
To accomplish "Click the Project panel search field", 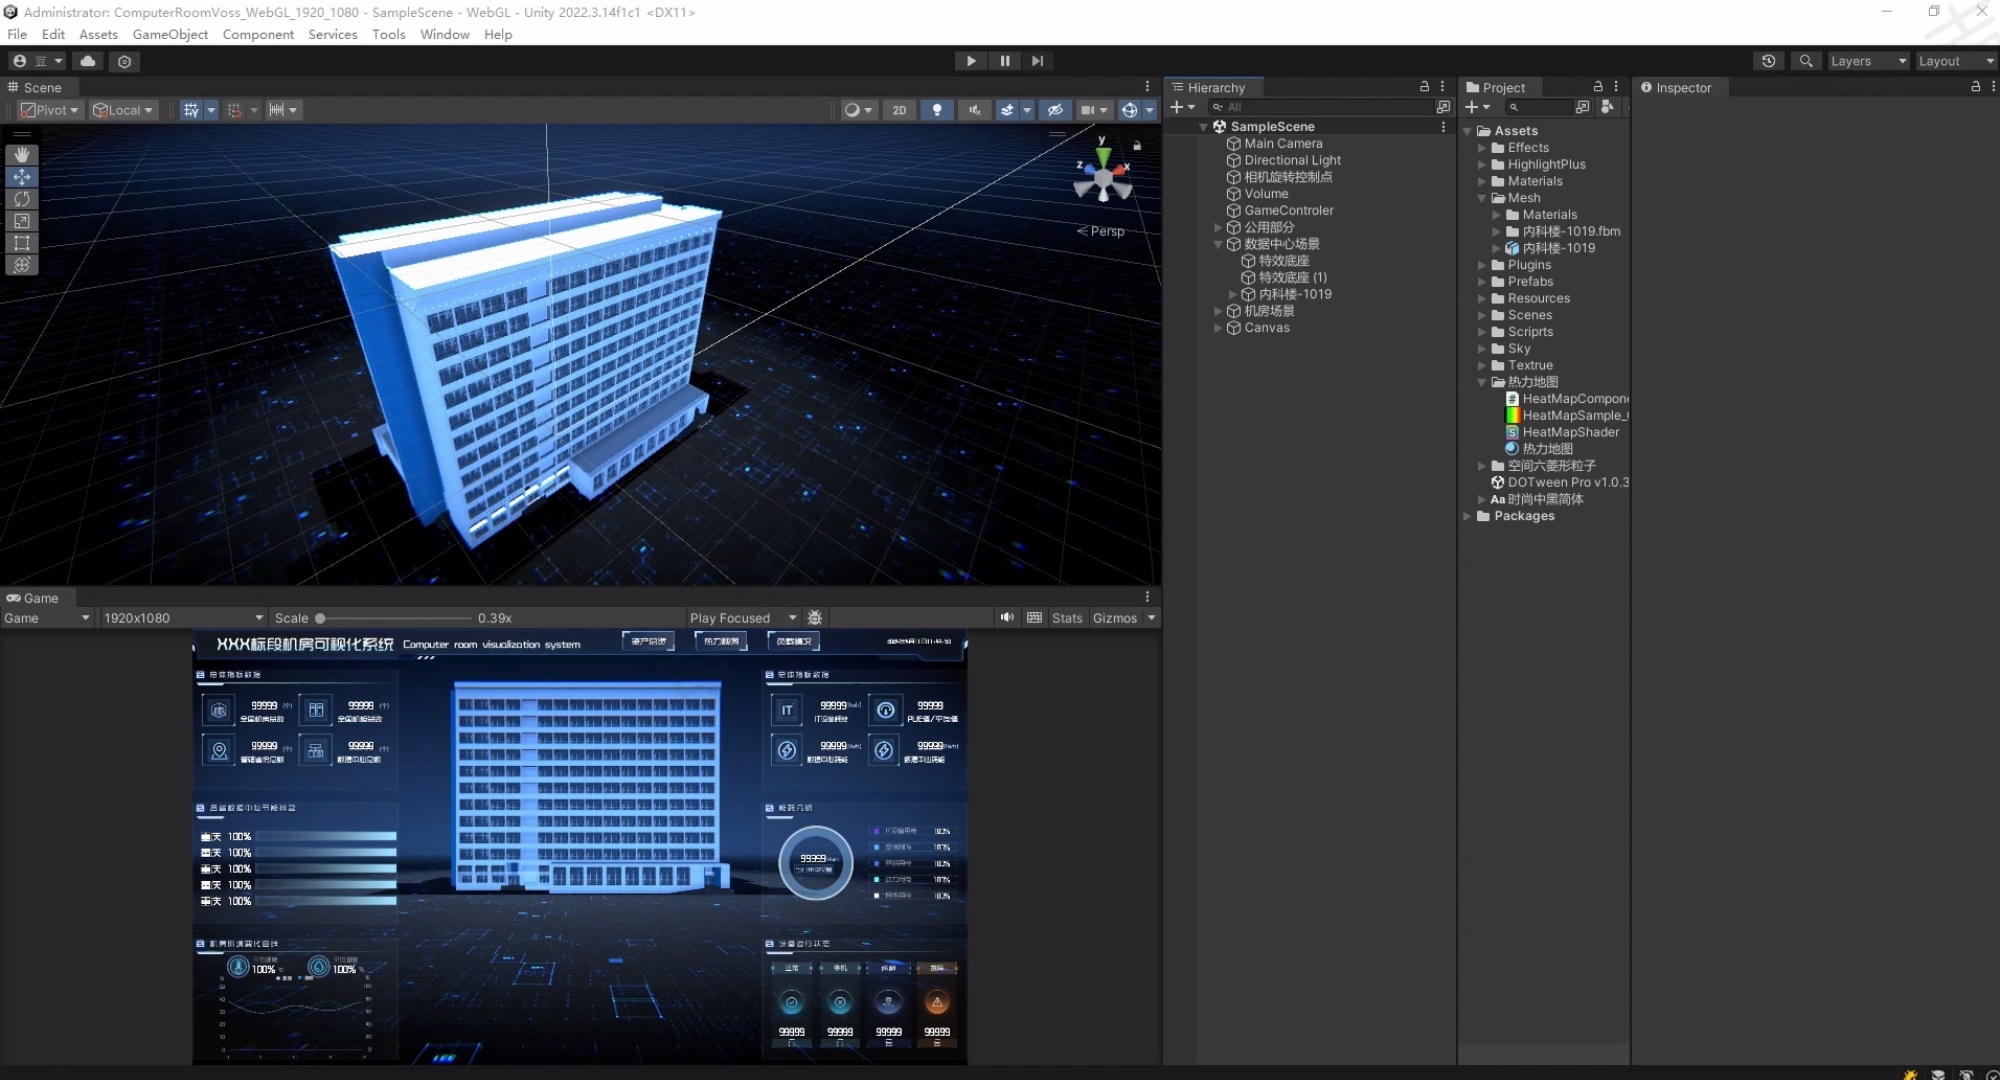I will tap(1540, 107).
